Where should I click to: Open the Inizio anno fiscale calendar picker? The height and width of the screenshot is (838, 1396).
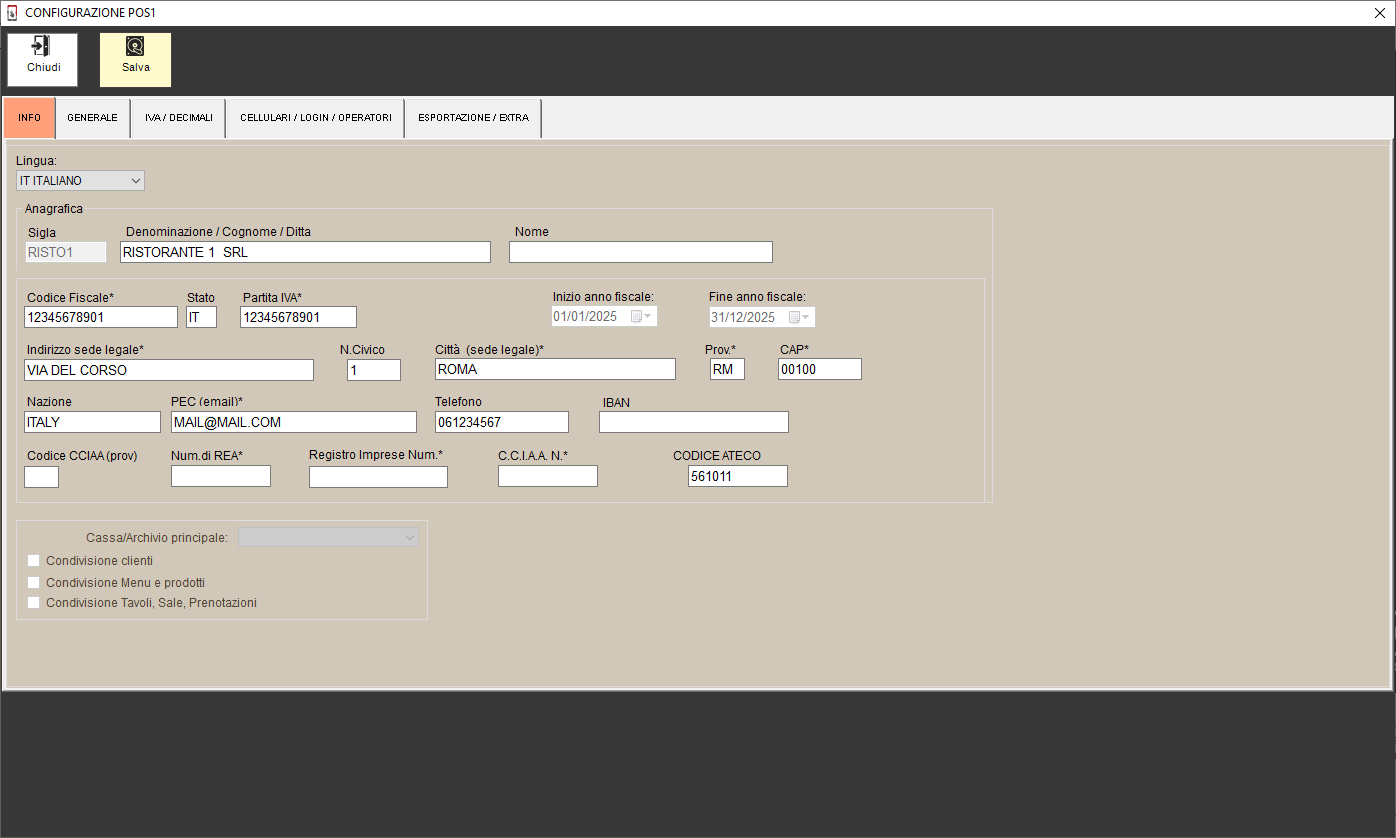point(641,317)
